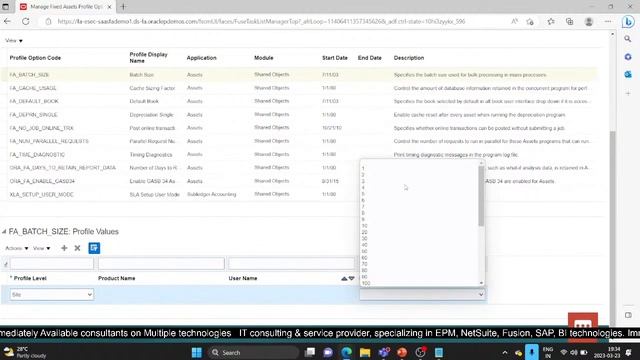The height and width of the screenshot is (360, 640).
Task: Open the View menu in Profile Values
Action: [41, 248]
